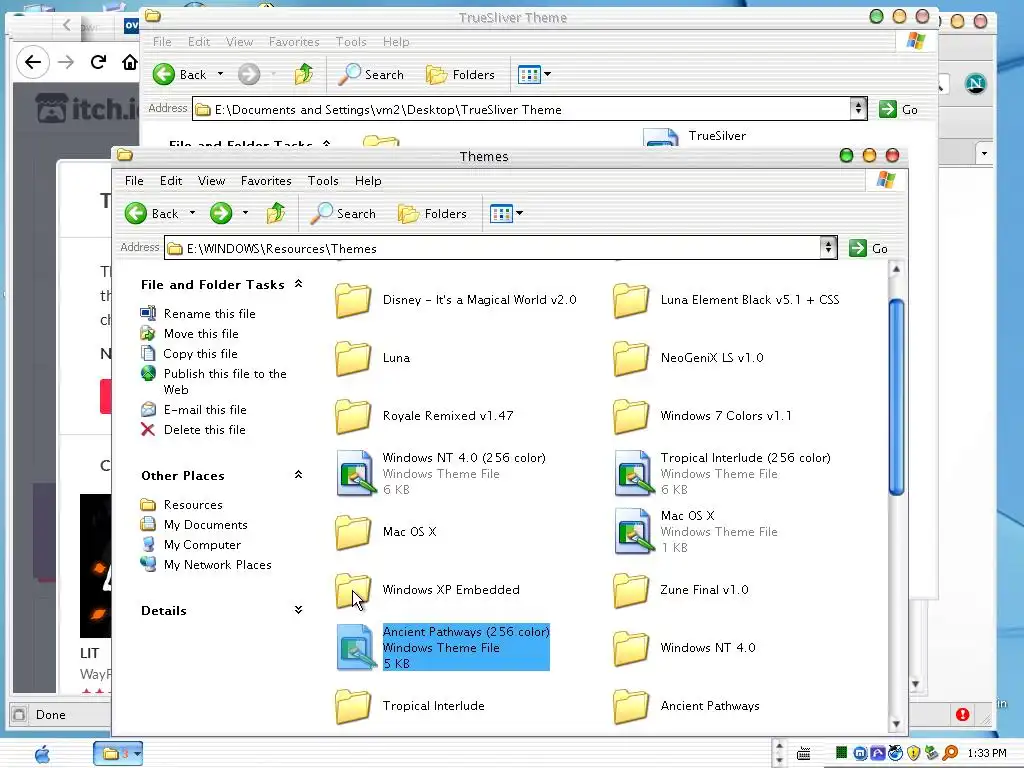Collapse Other Places section
The height and width of the screenshot is (768, 1024).
click(298, 475)
